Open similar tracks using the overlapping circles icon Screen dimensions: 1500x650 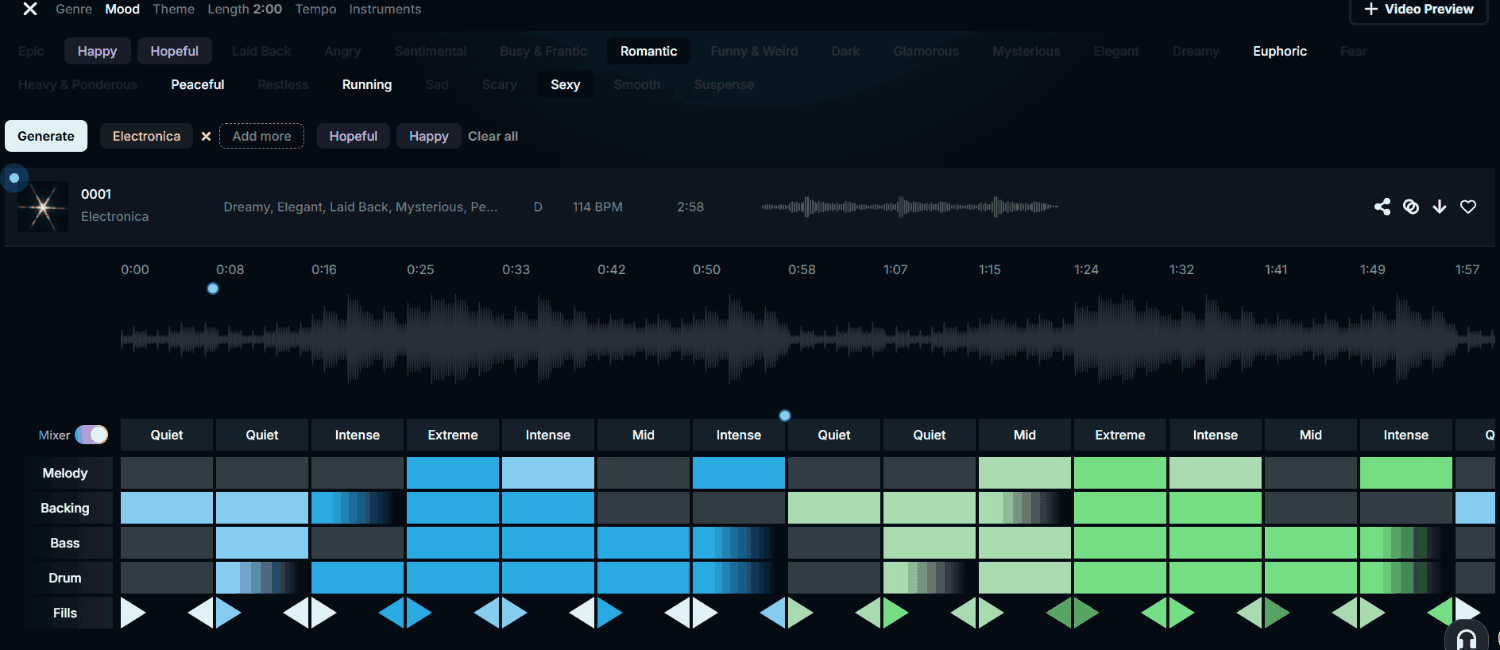tap(1411, 207)
